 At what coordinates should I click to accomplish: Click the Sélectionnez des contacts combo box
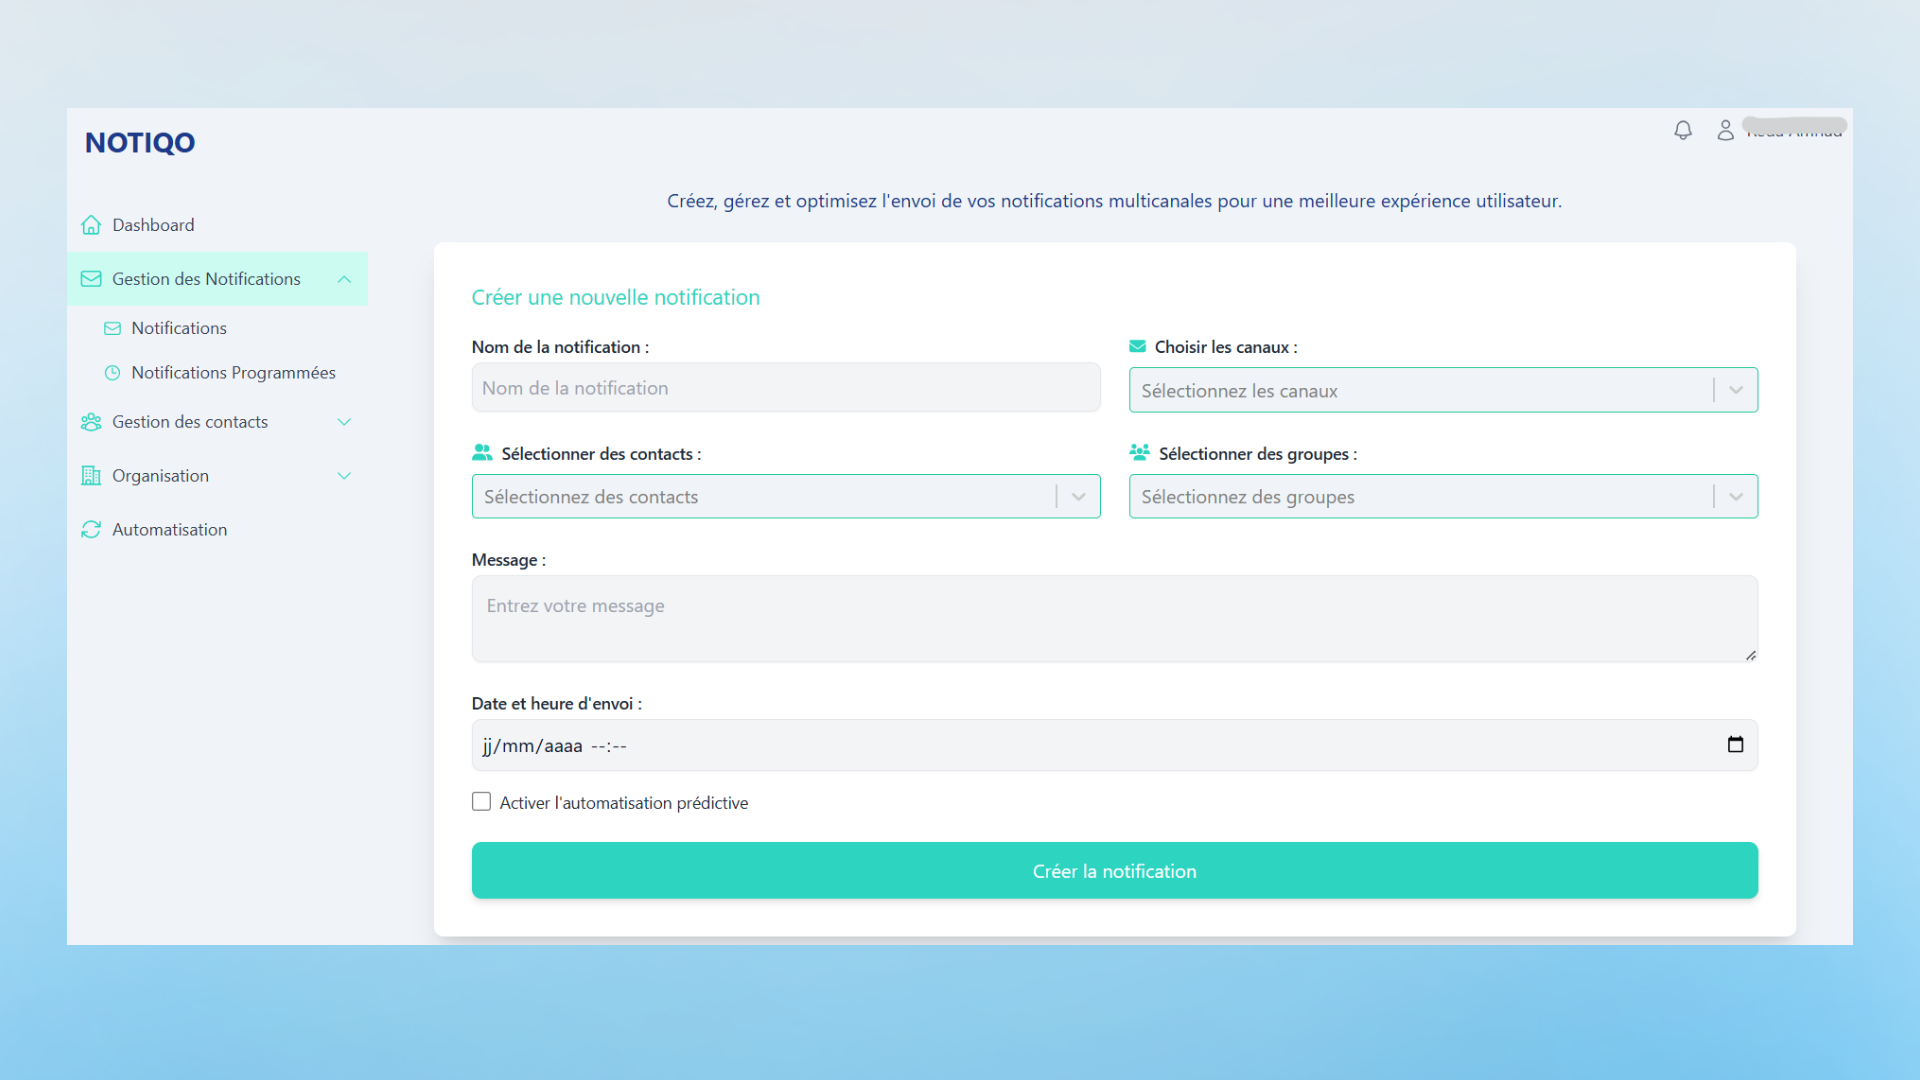[x=786, y=497]
